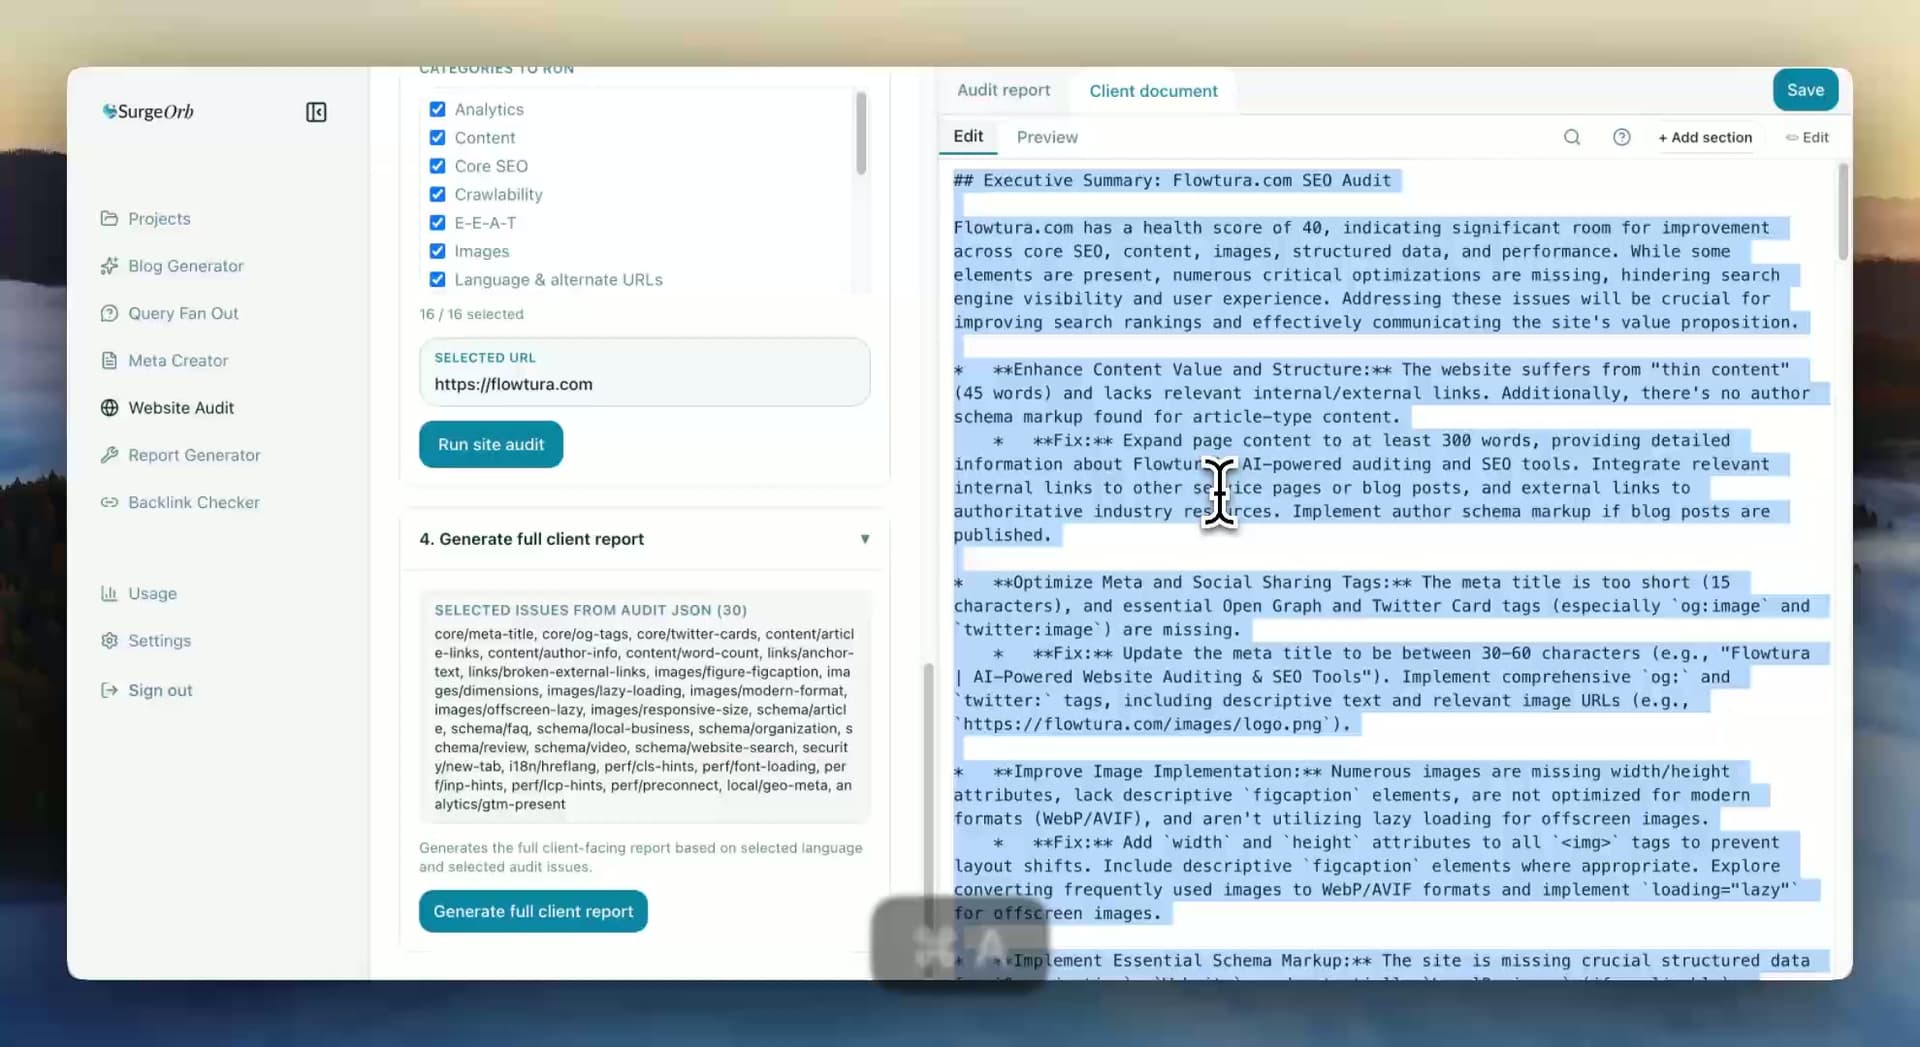
Task: Uncheck Language & alternate URLs
Action: click(x=437, y=280)
